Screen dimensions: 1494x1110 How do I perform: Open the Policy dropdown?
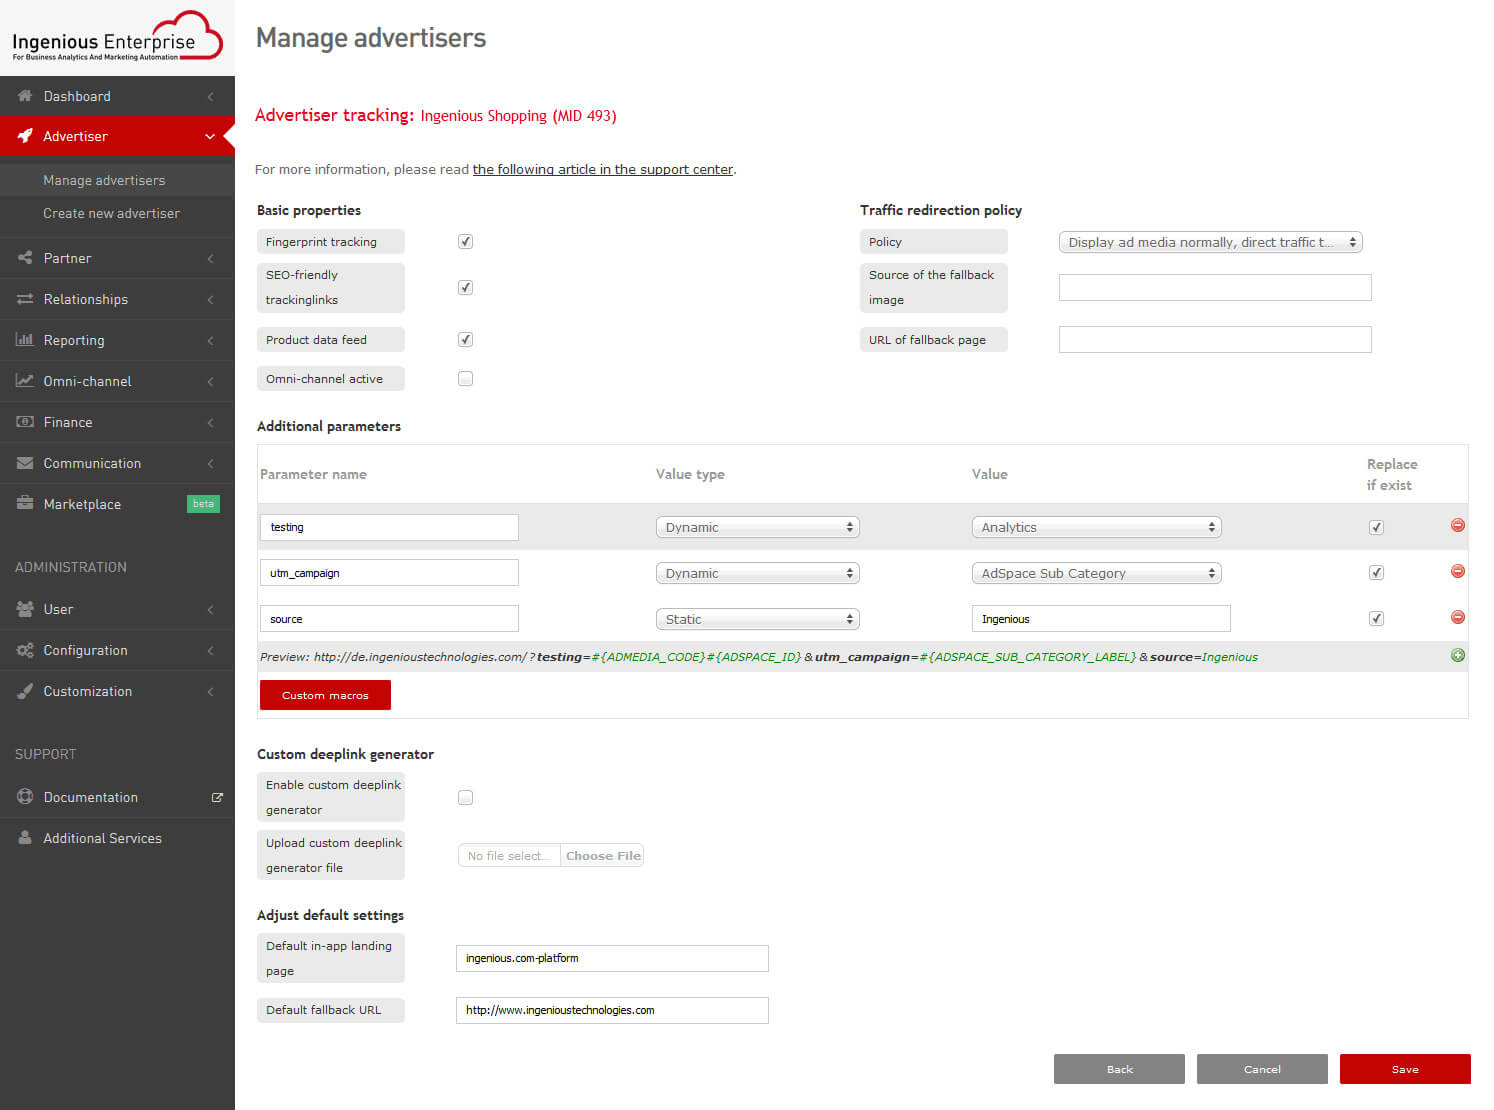coord(1210,242)
